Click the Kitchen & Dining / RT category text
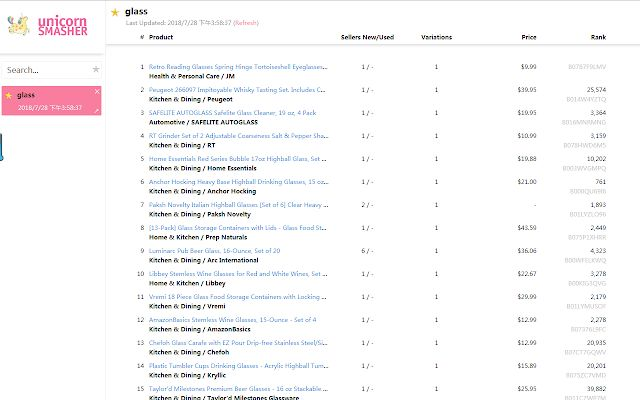640x400 pixels. (x=182, y=145)
